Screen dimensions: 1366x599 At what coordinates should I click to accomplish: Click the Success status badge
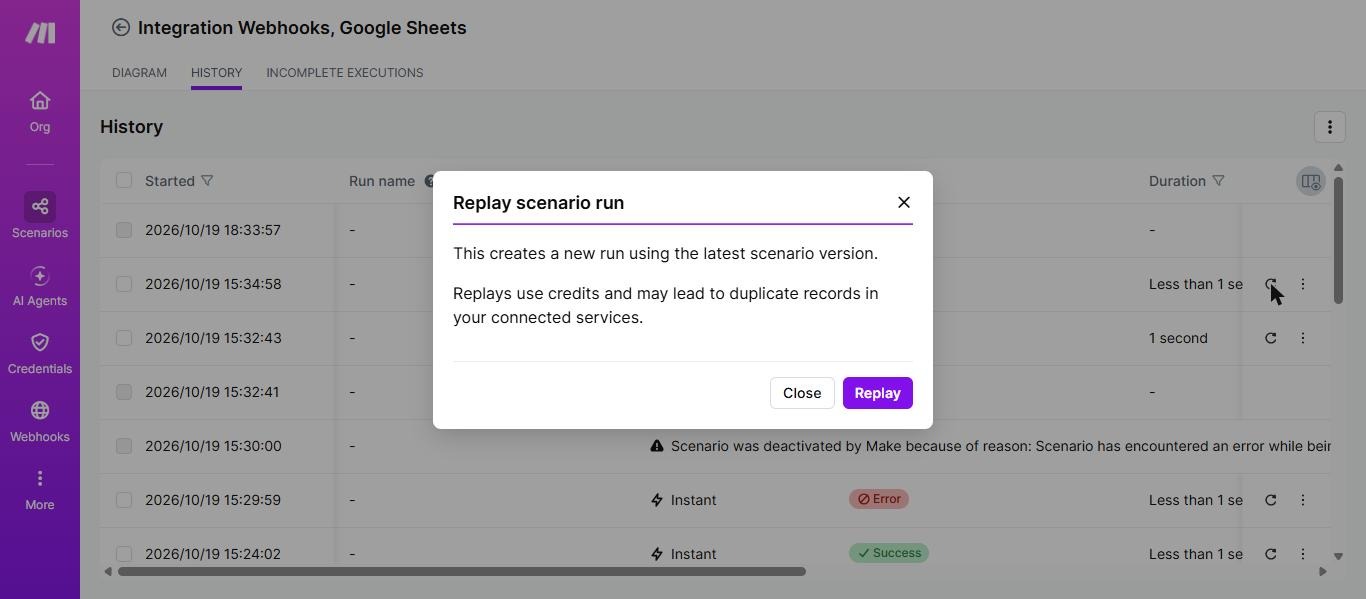889,553
